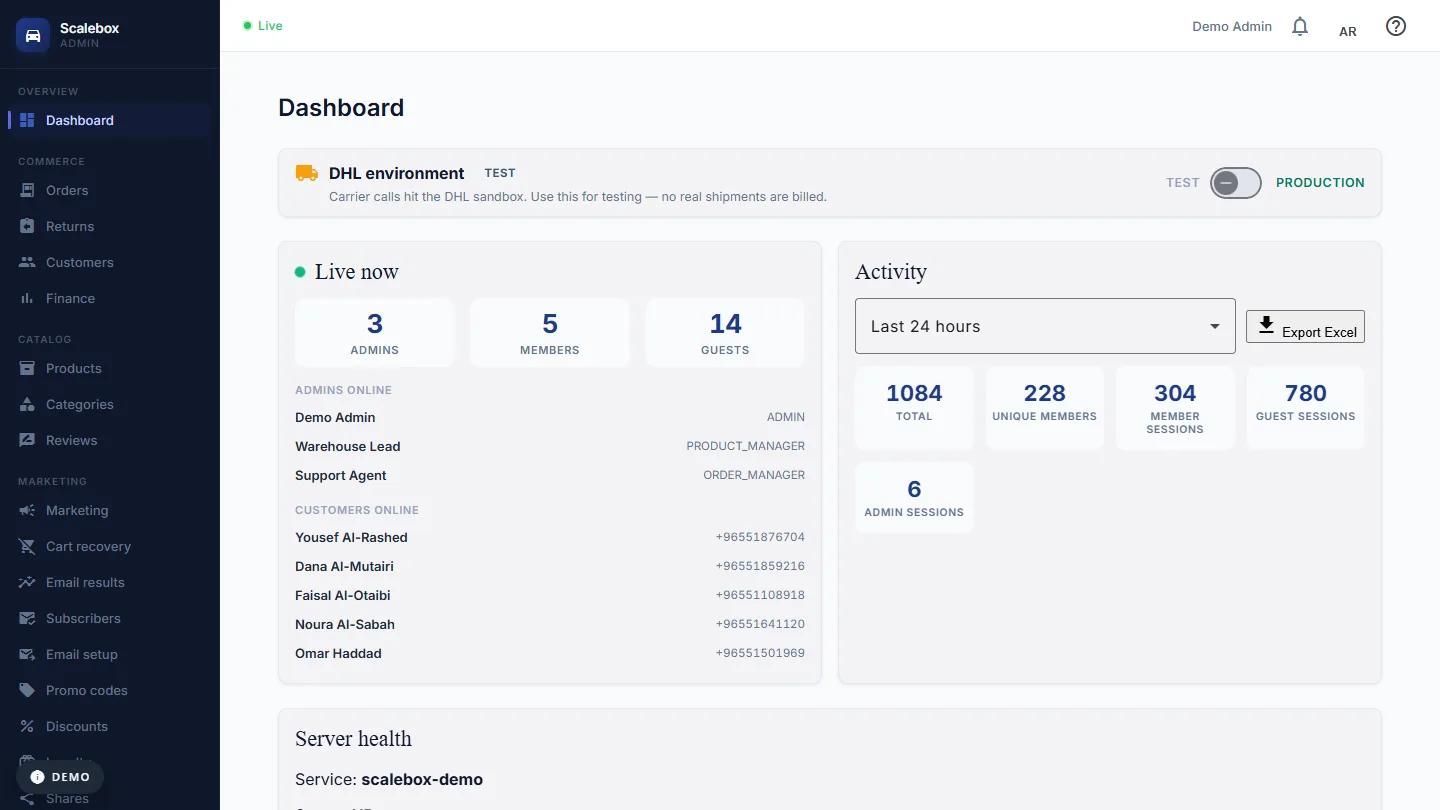Navigate to Products in the sidebar
1440x810 pixels.
pyautogui.click(x=110, y=368)
